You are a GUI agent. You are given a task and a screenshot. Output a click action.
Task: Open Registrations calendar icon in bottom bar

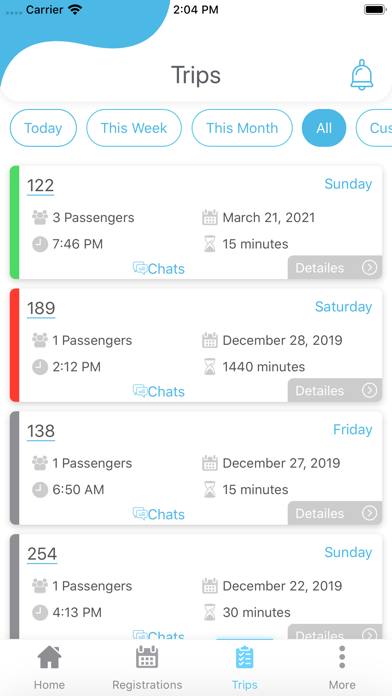(x=147, y=657)
